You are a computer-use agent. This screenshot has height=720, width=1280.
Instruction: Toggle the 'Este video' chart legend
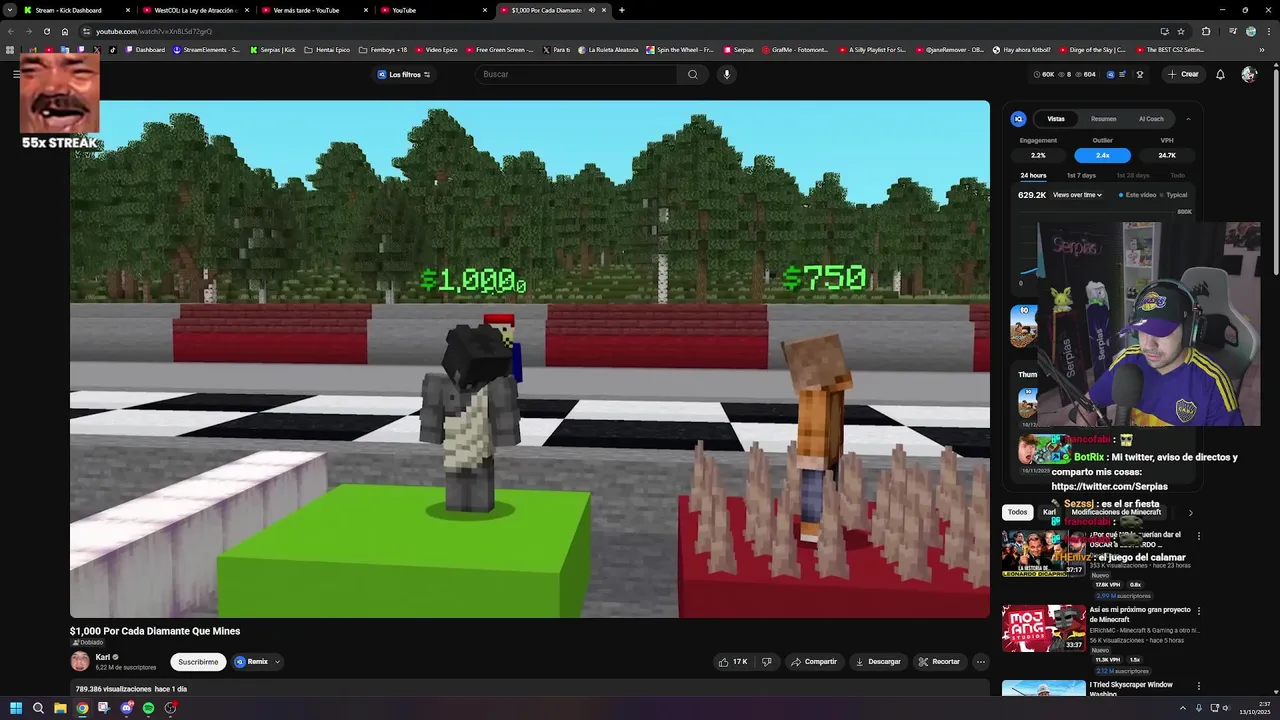(x=1138, y=195)
